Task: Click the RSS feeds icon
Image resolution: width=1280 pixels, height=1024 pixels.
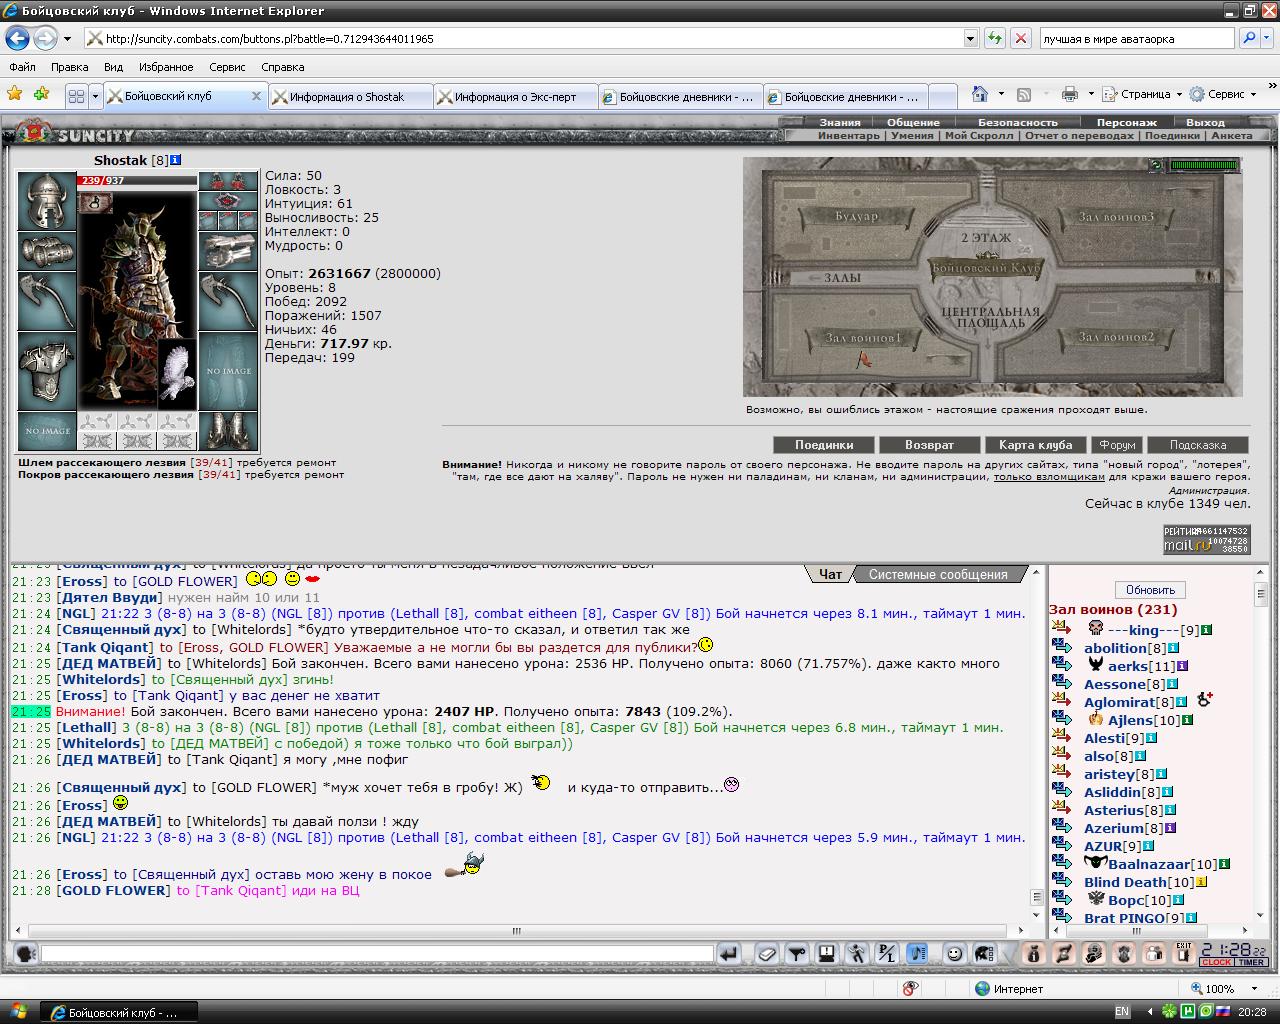Action: coord(1024,94)
